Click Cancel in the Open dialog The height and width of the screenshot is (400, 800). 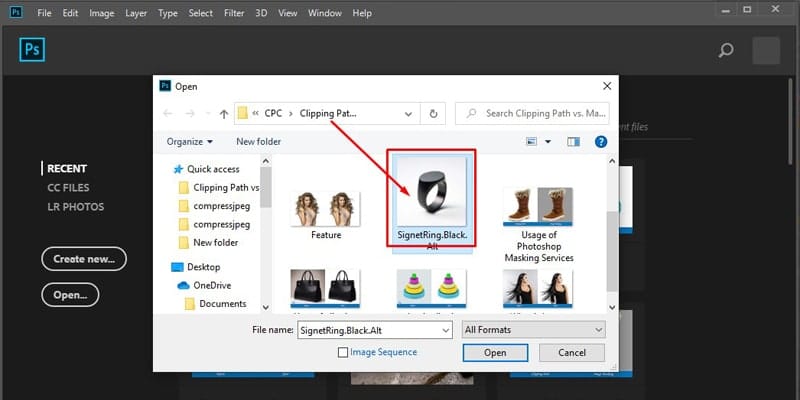tap(572, 353)
